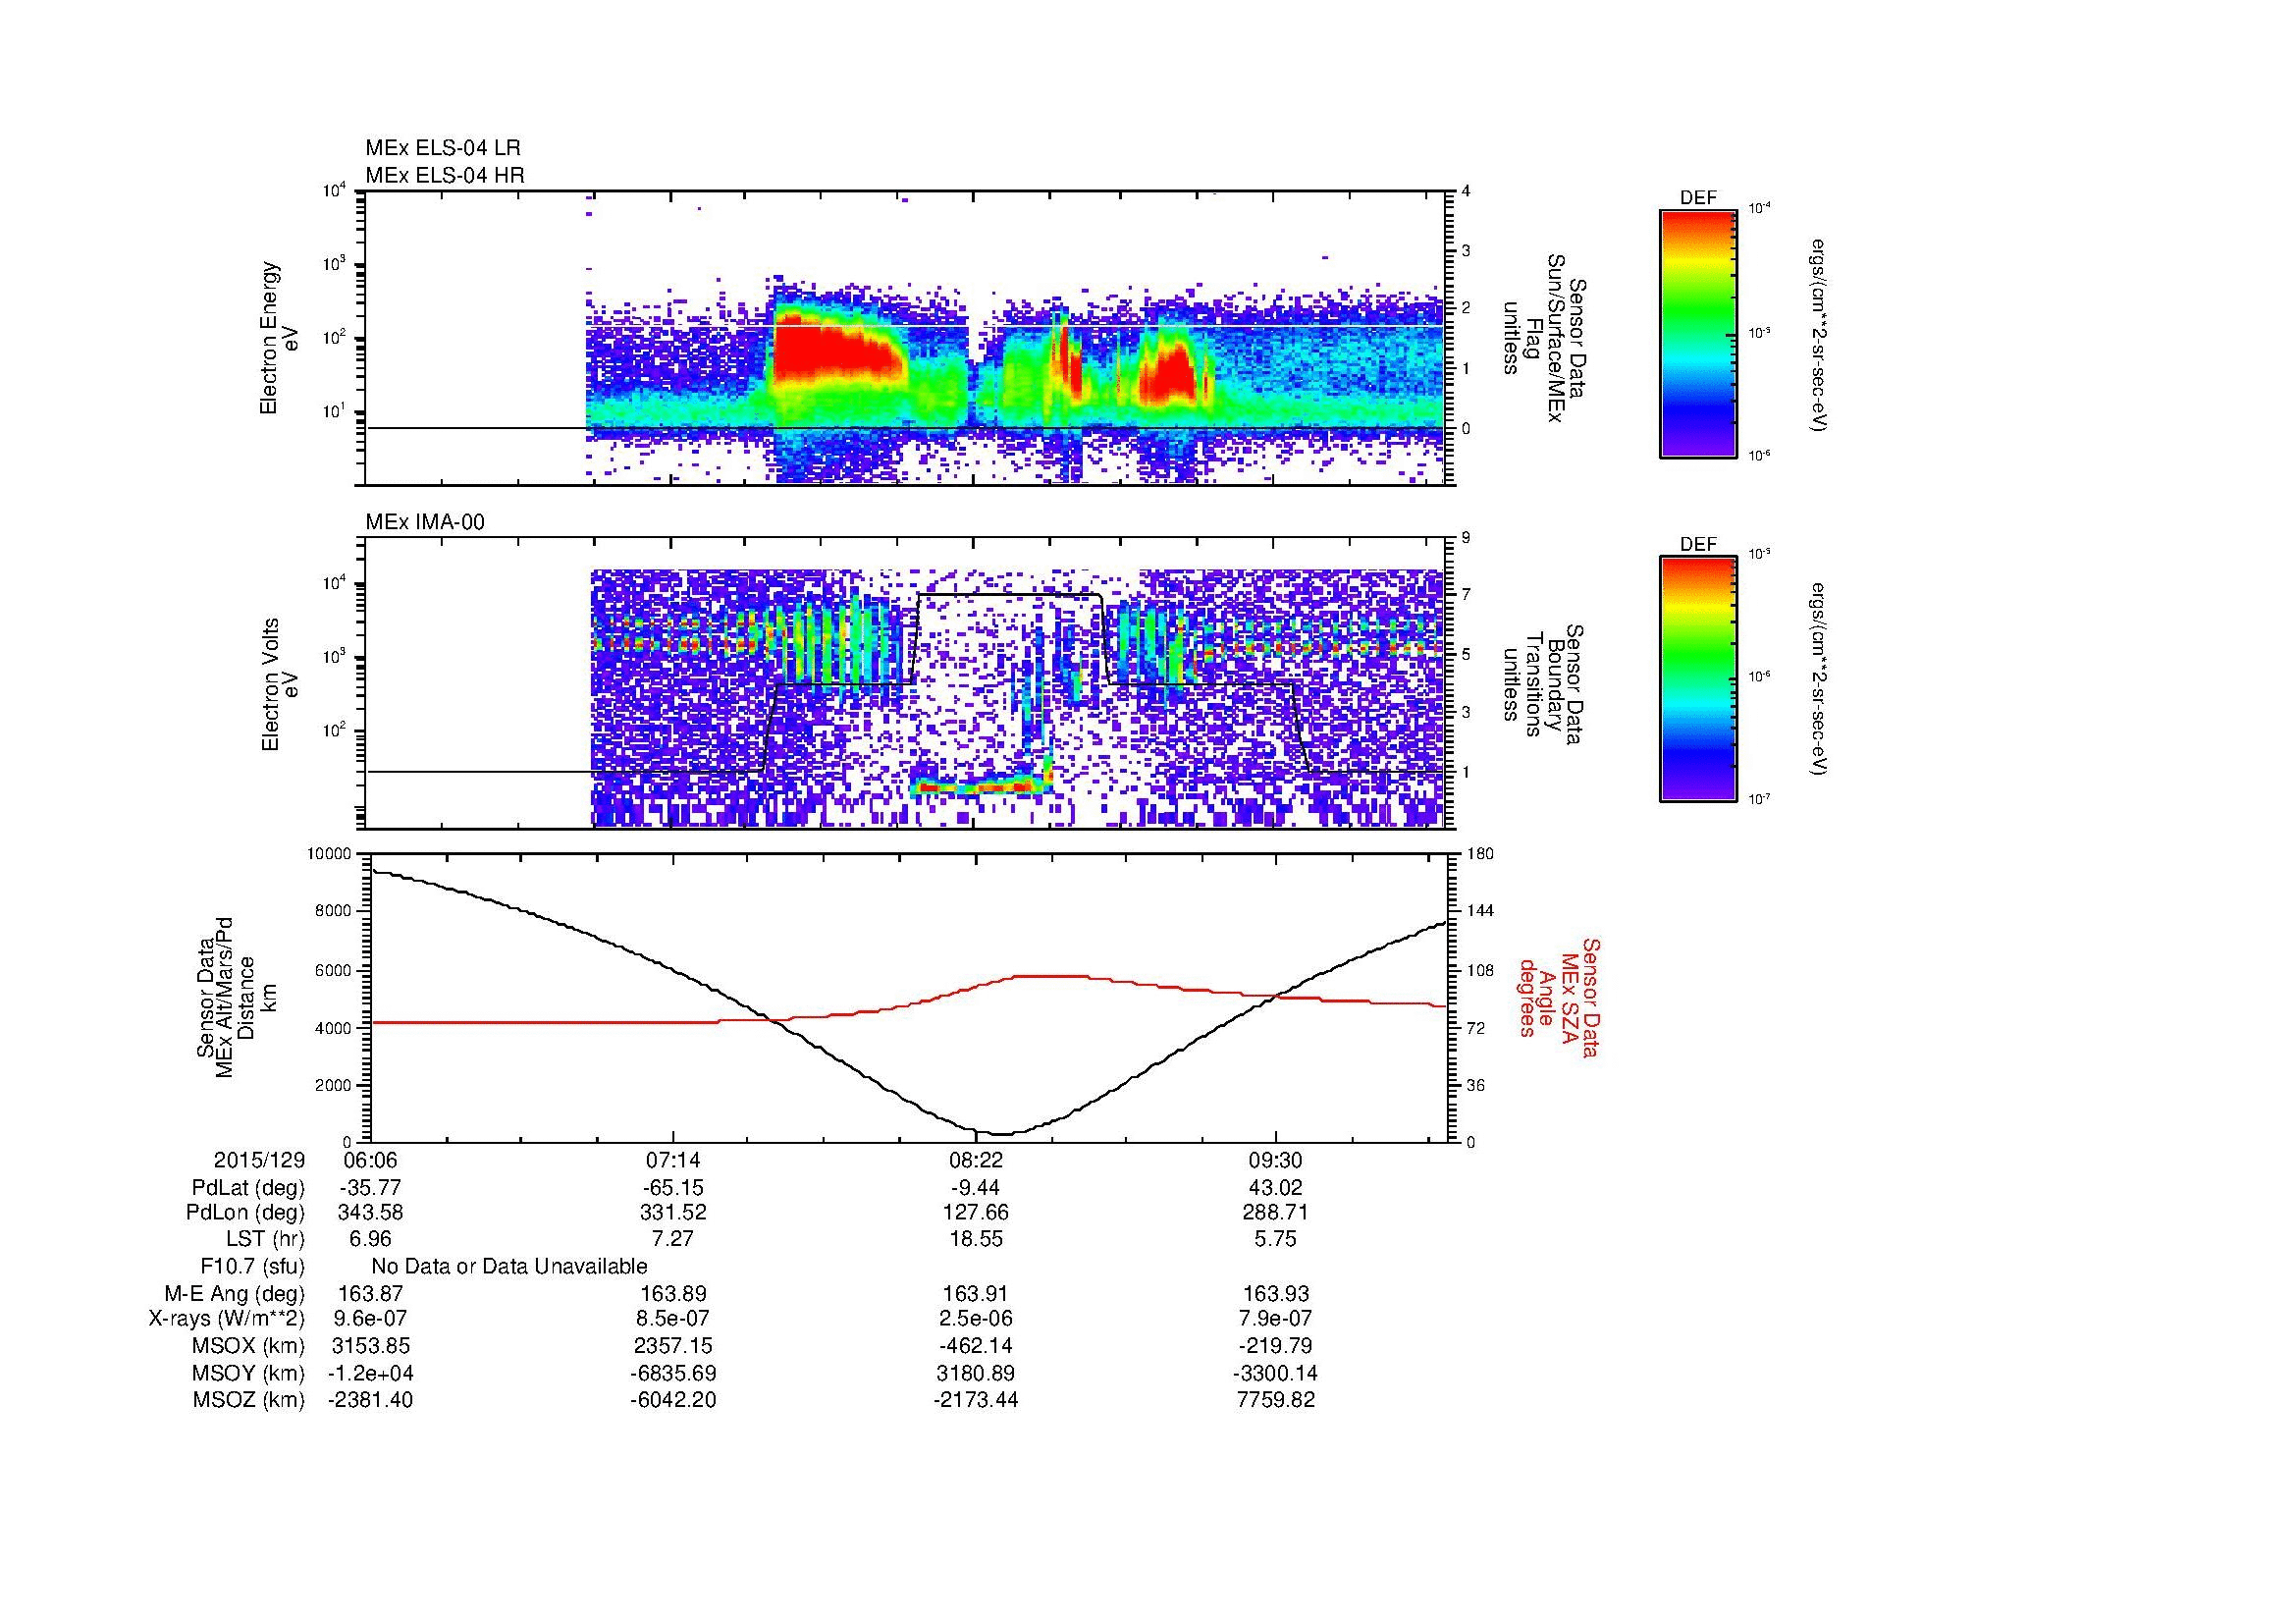Click LST value 18.55

tap(975, 1239)
